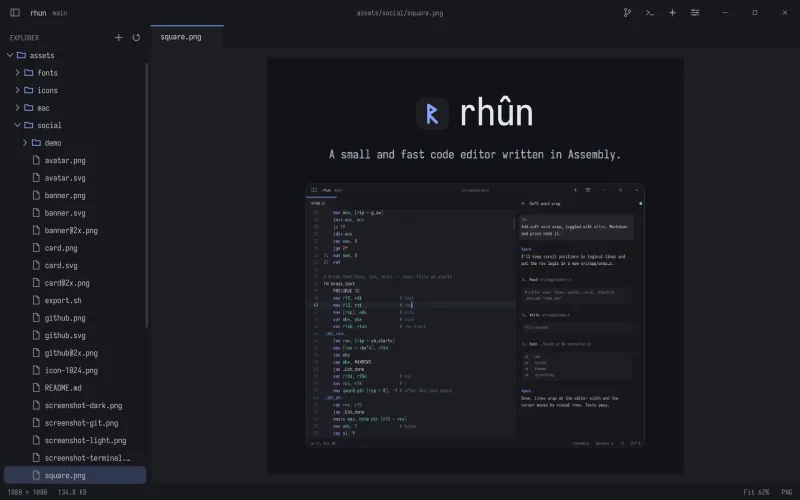Open README.md file
This screenshot has height=500, width=800.
[x=74, y=388]
